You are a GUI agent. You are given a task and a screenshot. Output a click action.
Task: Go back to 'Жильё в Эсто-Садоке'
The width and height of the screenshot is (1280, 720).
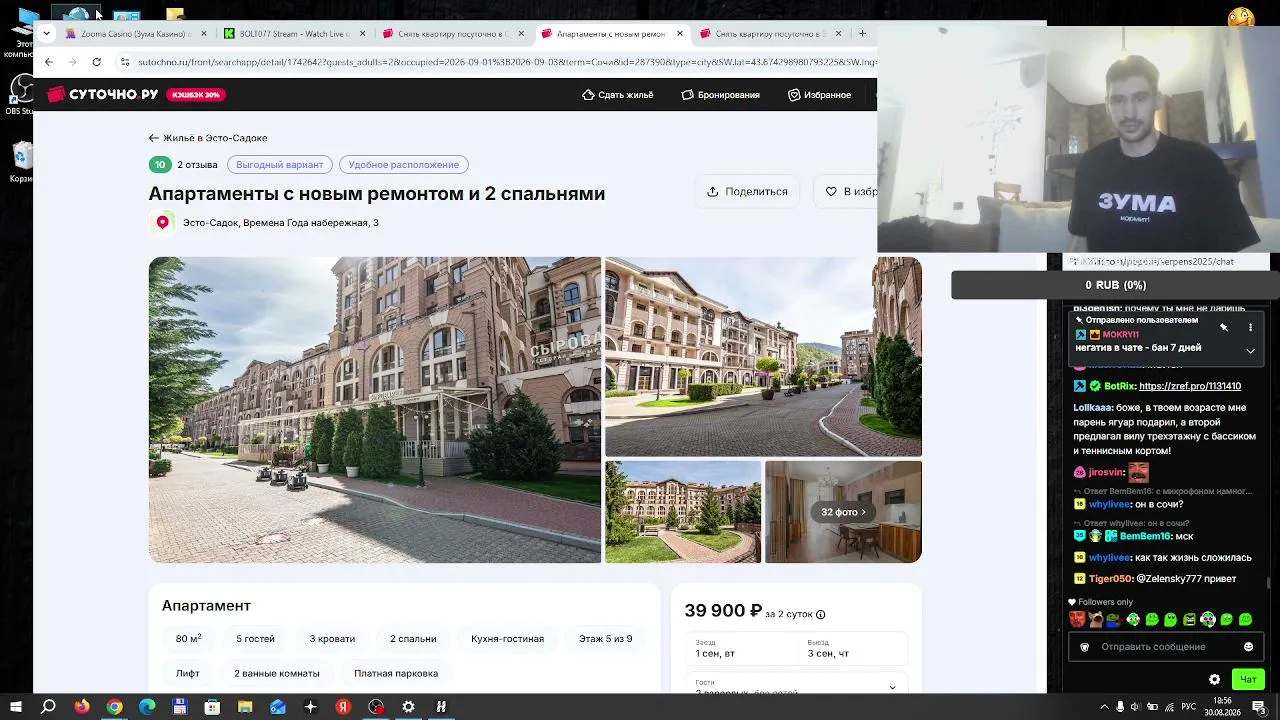[x=208, y=138]
